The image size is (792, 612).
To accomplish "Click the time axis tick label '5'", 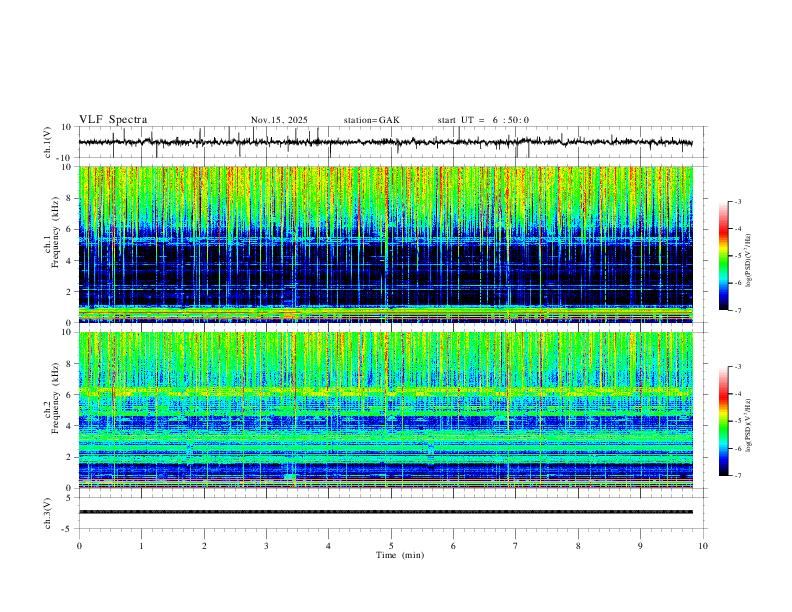I will tap(391, 546).
